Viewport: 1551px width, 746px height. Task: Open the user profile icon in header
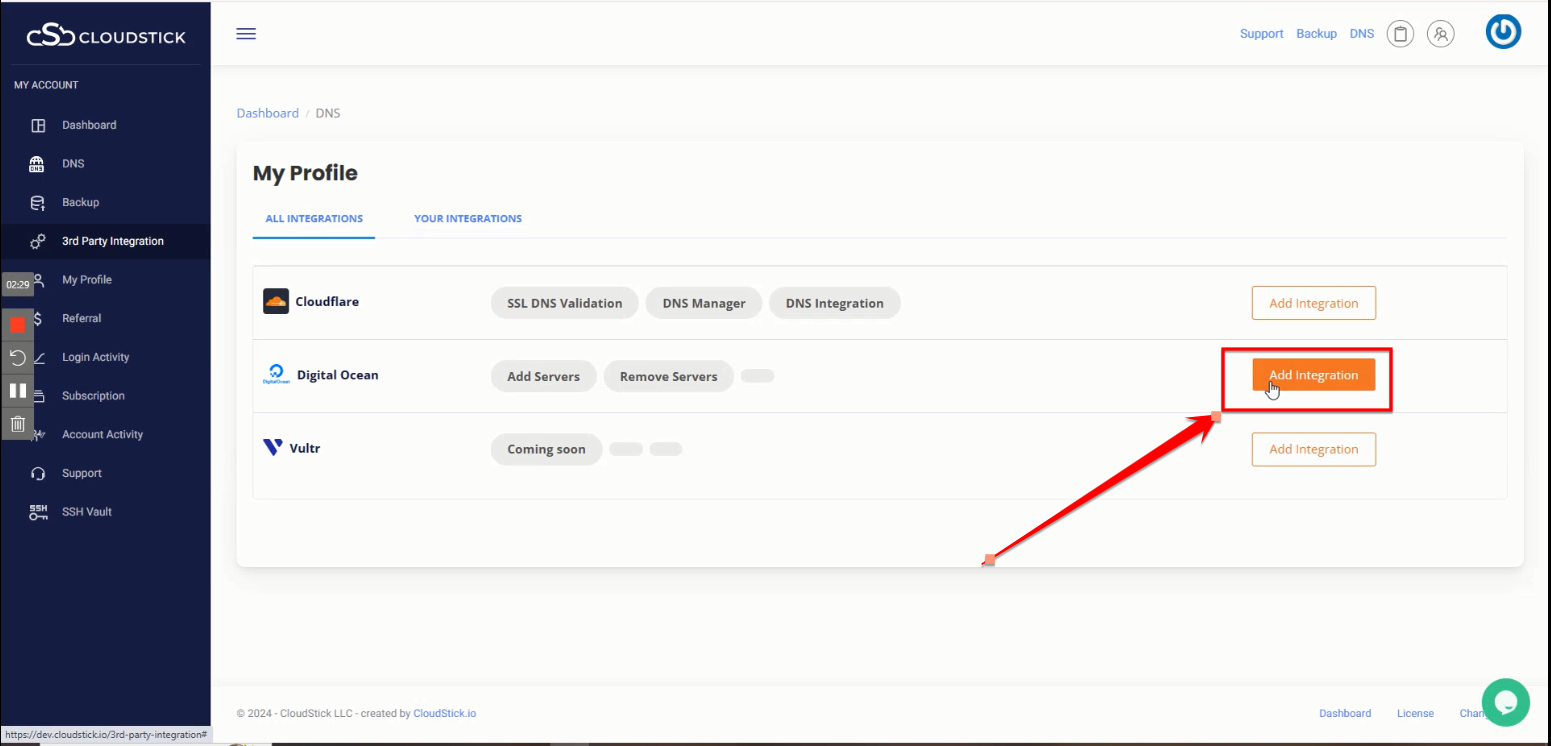pos(1440,34)
